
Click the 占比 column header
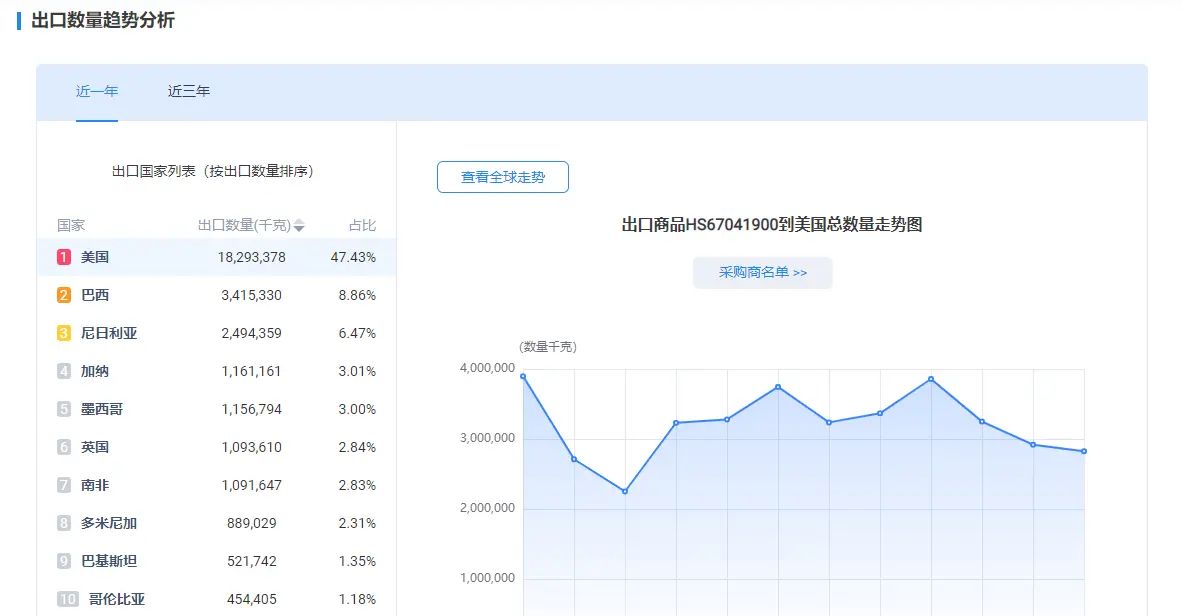pos(362,225)
